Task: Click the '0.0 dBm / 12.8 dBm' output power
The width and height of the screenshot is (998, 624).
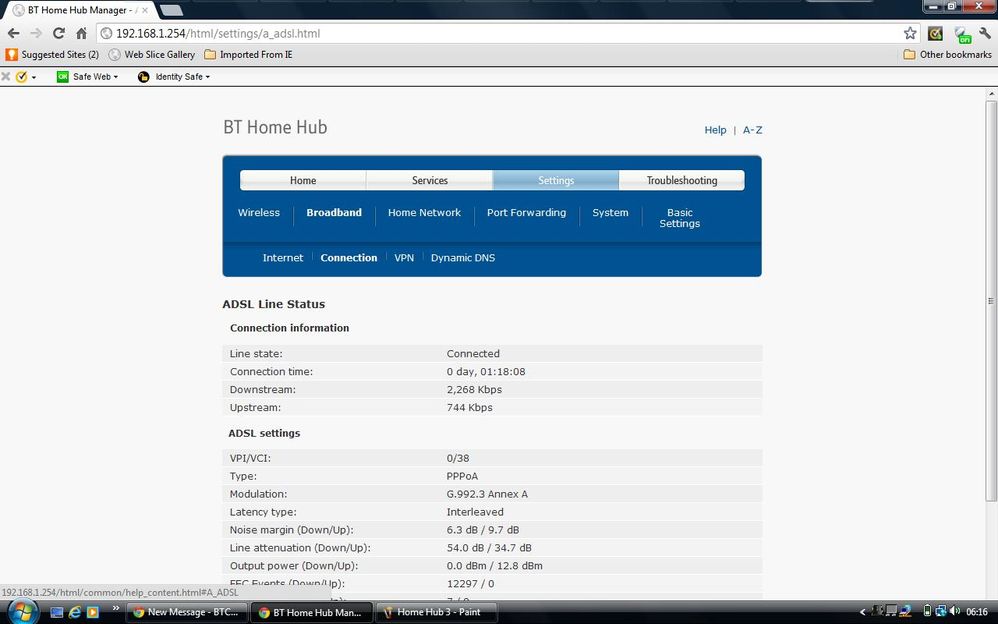Action: (x=495, y=565)
